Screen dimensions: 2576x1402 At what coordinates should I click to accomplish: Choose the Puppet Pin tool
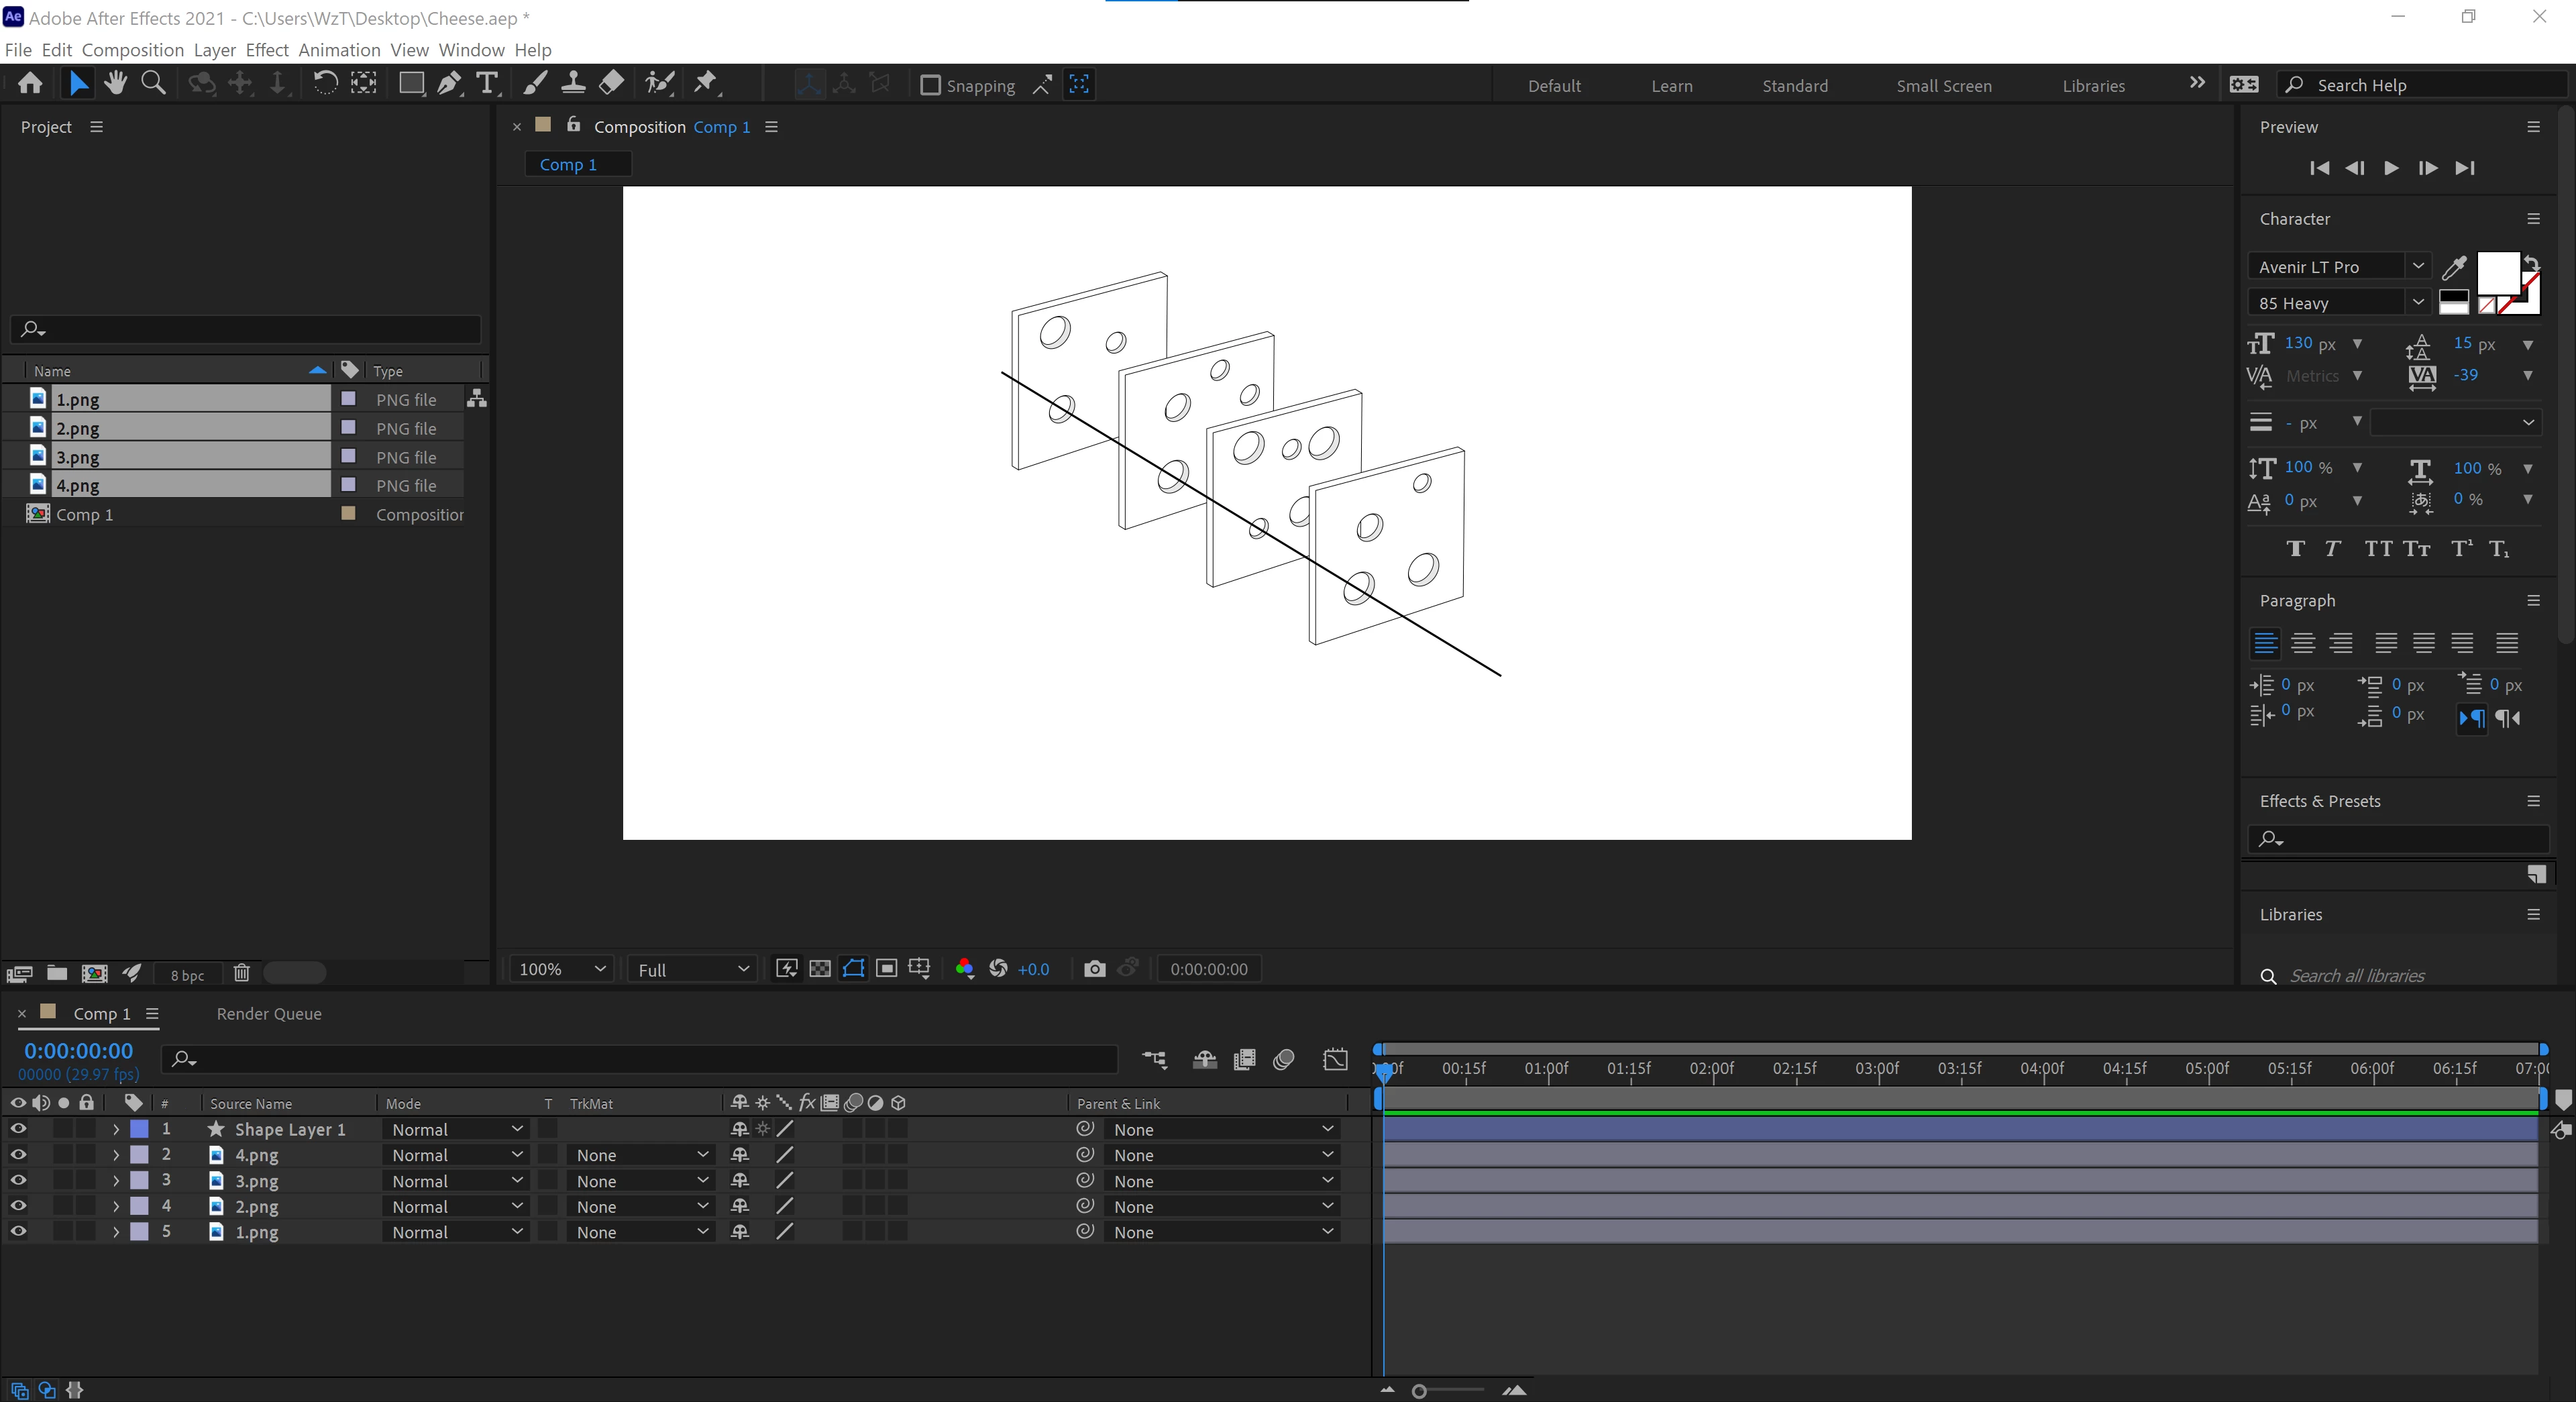706,84
